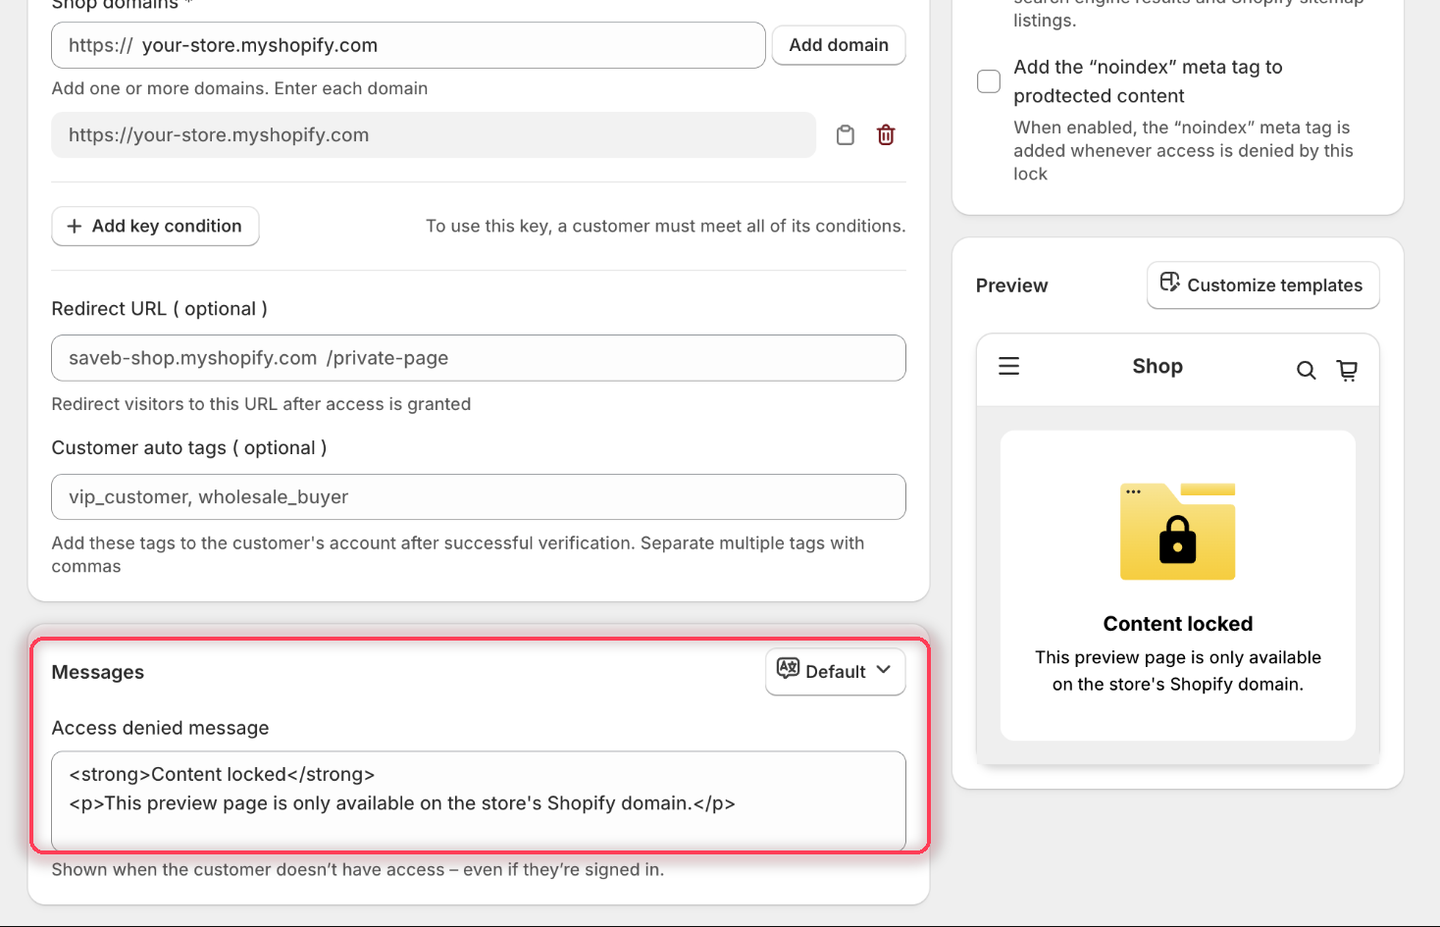This screenshot has height=927, width=1440.
Task: Click the Shop title in preview header
Action: [1157, 366]
